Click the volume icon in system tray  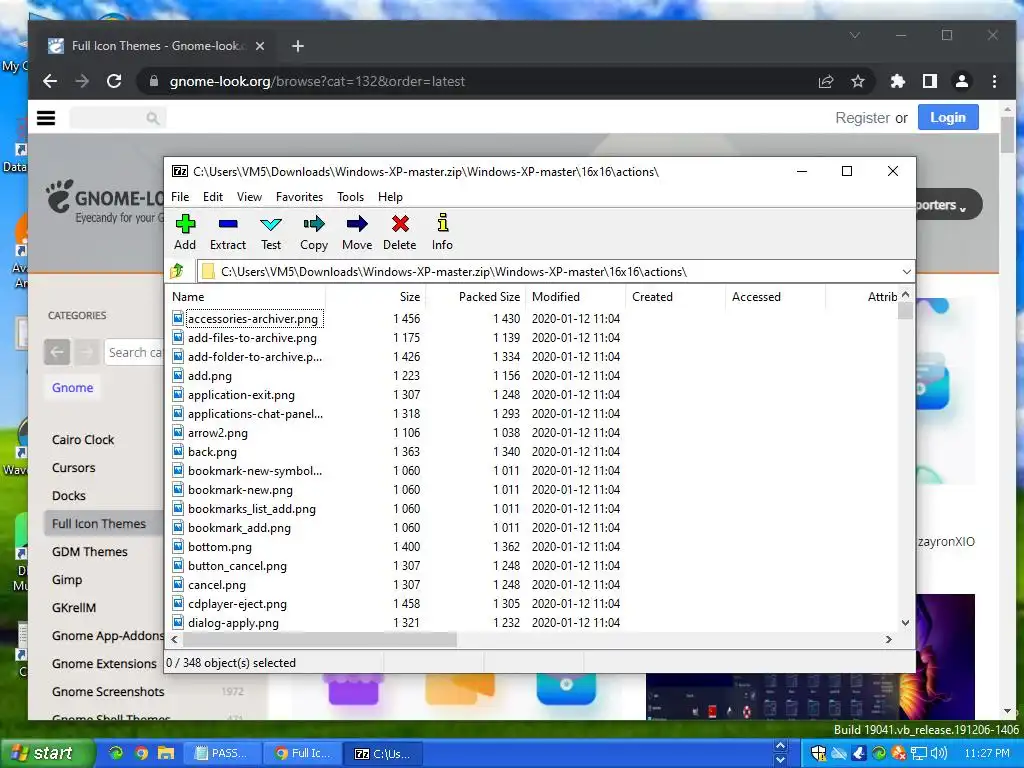pos(939,753)
